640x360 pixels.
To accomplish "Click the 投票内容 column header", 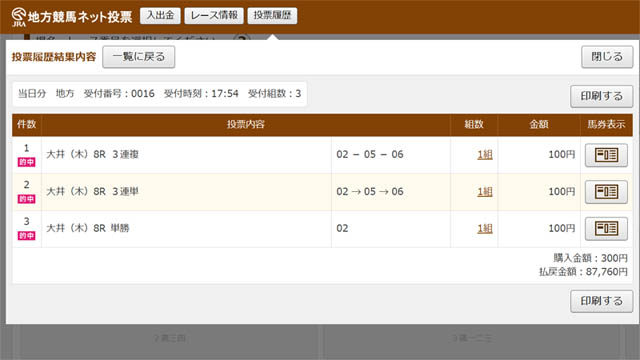I will [246, 124].
